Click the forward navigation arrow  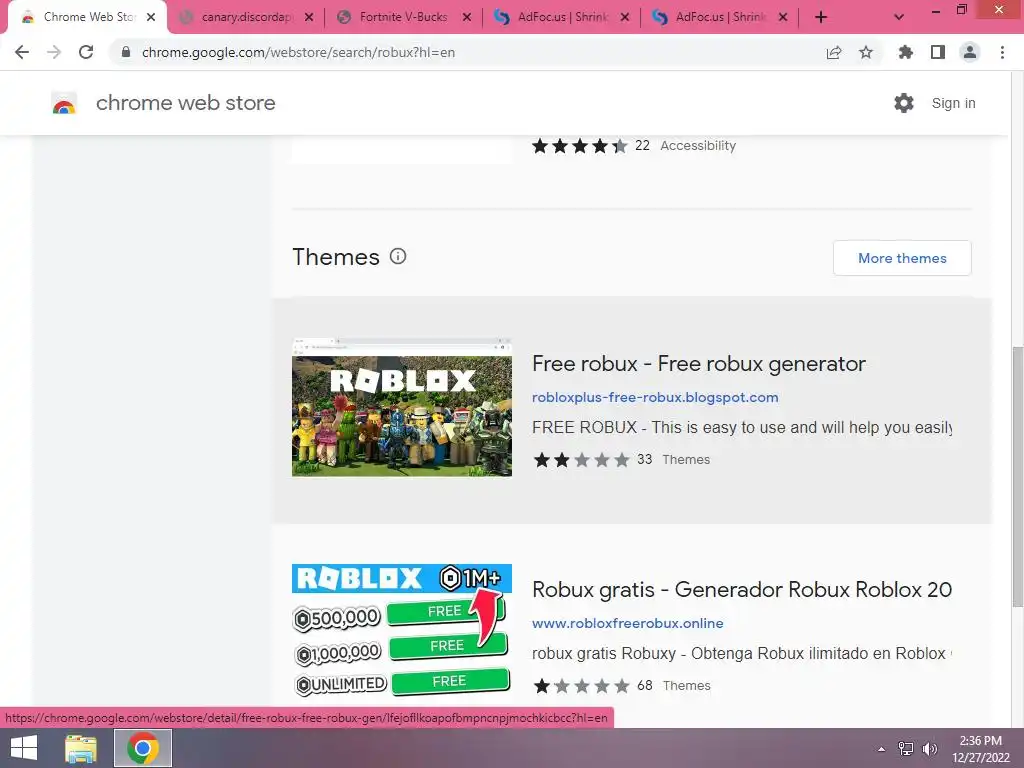pos(54,52)
